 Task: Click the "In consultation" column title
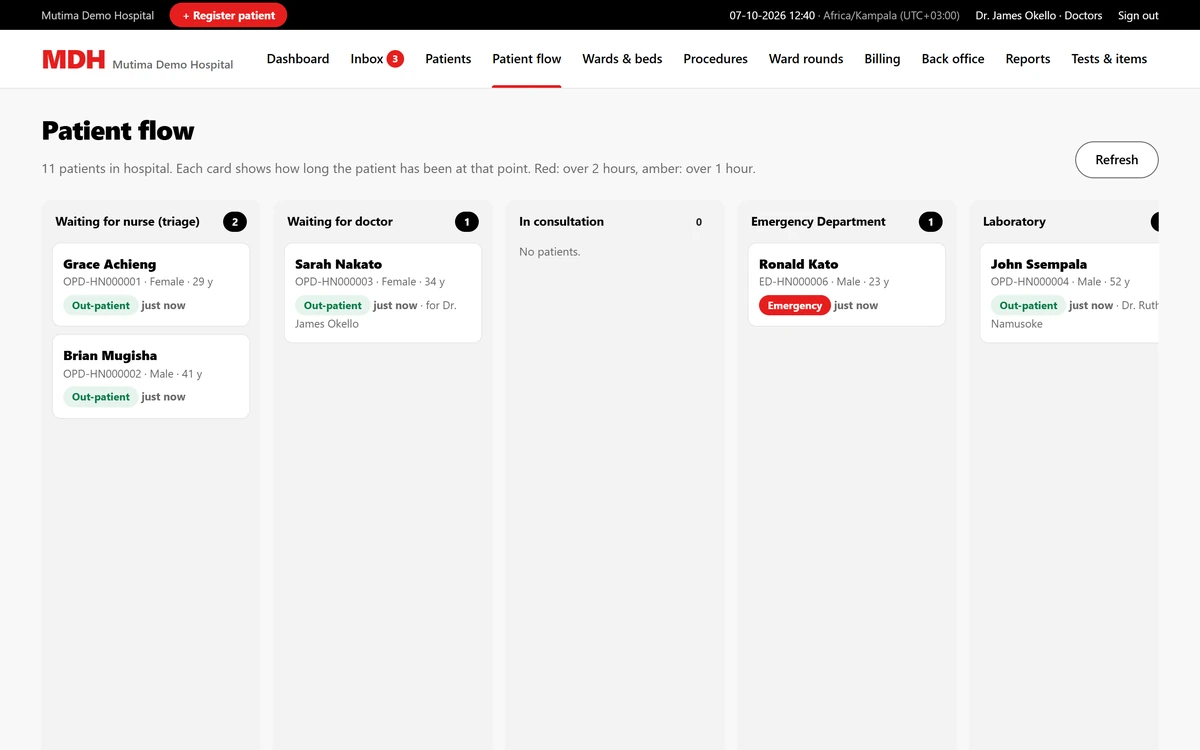pos(561,222)
